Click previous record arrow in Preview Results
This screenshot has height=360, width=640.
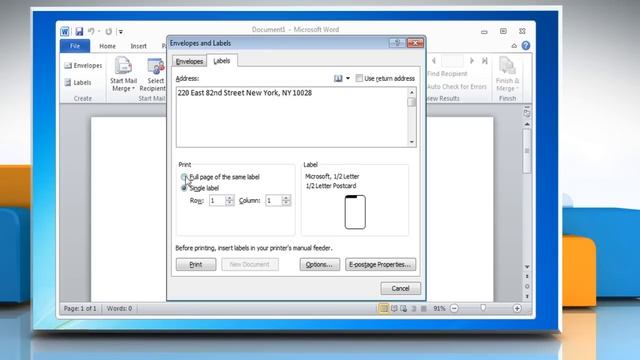[434, 61]
